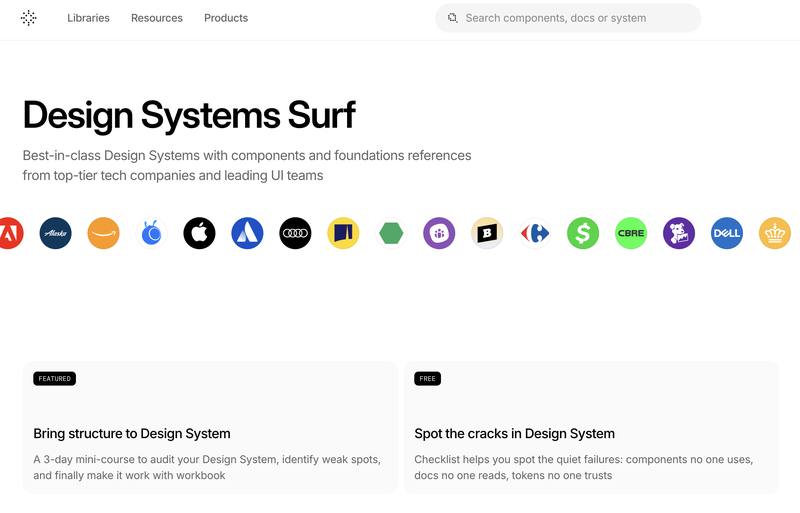This screenshot has width=800, height=513.
Task: Open the Adobe design system logo
Action: coord(10,233)
